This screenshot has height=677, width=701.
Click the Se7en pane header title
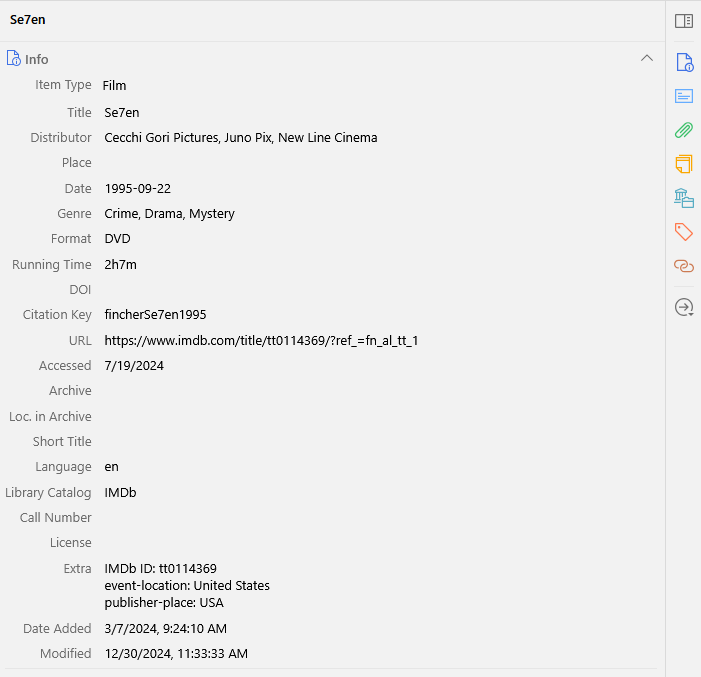pyautogui.click(x=28, y=20)
